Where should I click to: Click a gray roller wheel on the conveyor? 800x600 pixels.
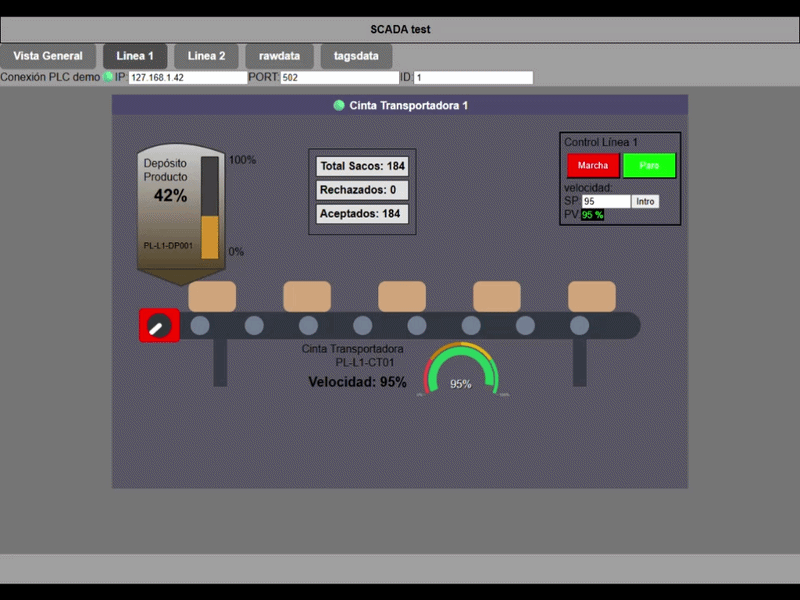coord(255,323)
